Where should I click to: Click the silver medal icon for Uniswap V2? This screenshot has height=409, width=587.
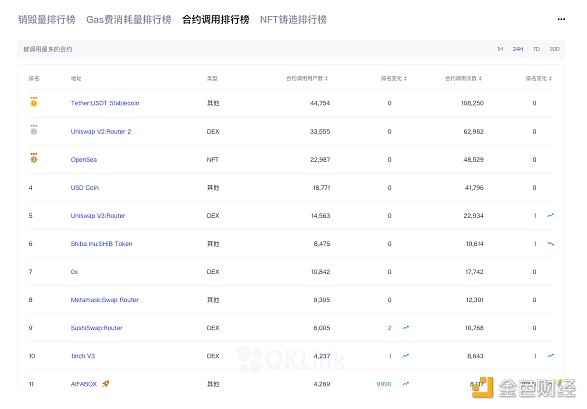coord(34,130)
